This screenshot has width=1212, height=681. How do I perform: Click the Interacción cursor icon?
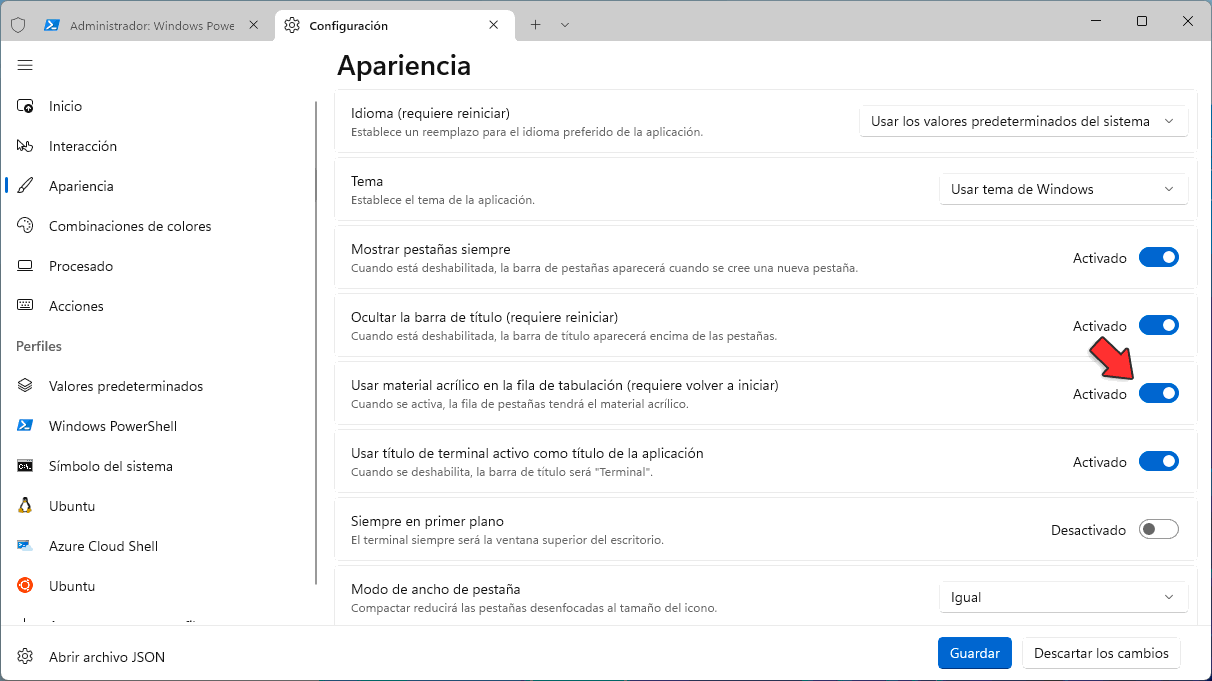pos(26,146)
